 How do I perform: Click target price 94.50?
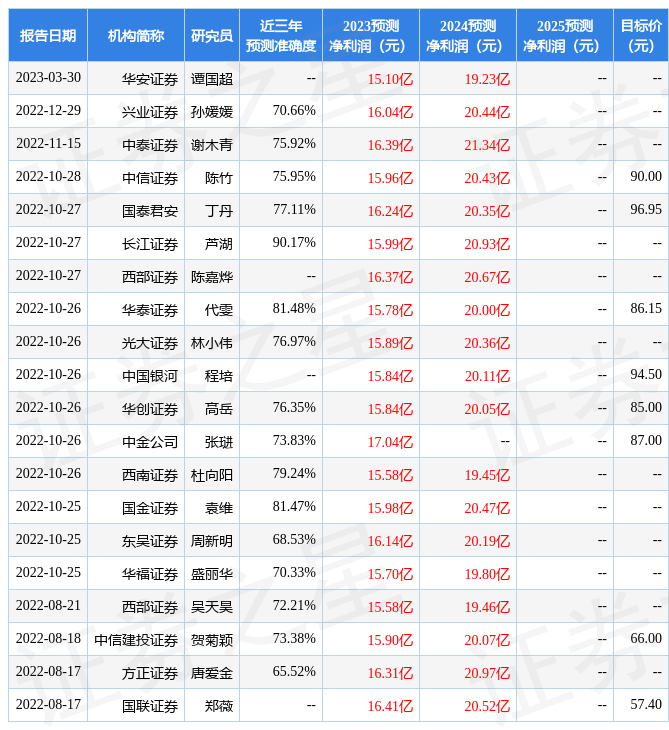point(646,374)
